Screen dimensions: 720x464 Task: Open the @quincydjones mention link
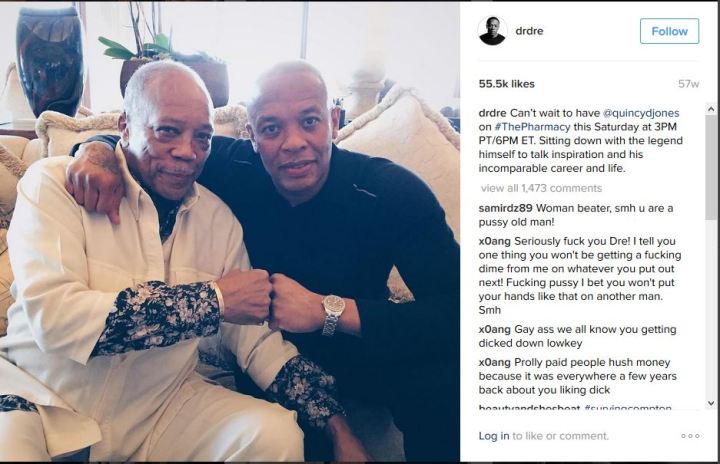pos(641,113)
